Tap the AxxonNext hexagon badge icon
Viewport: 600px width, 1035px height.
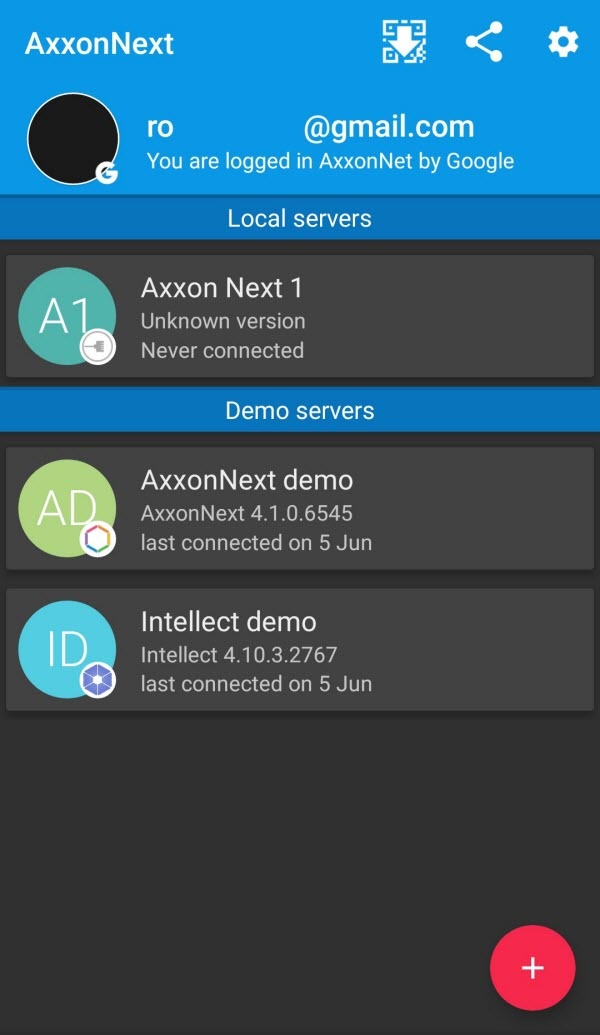(x=98, y=540)
